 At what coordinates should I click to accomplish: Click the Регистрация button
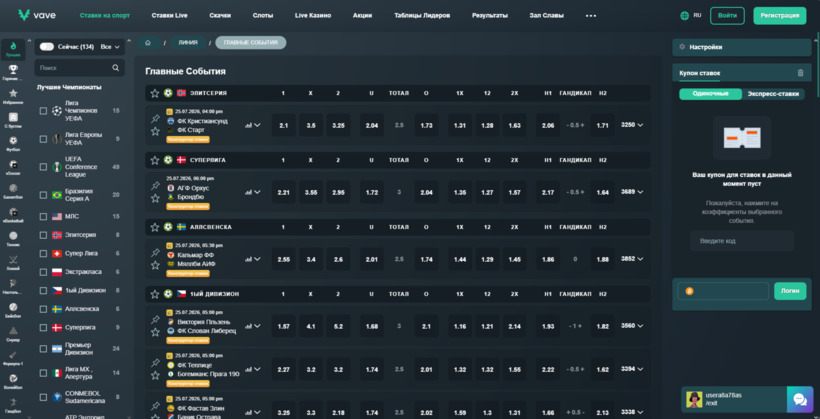pos(780,16)
